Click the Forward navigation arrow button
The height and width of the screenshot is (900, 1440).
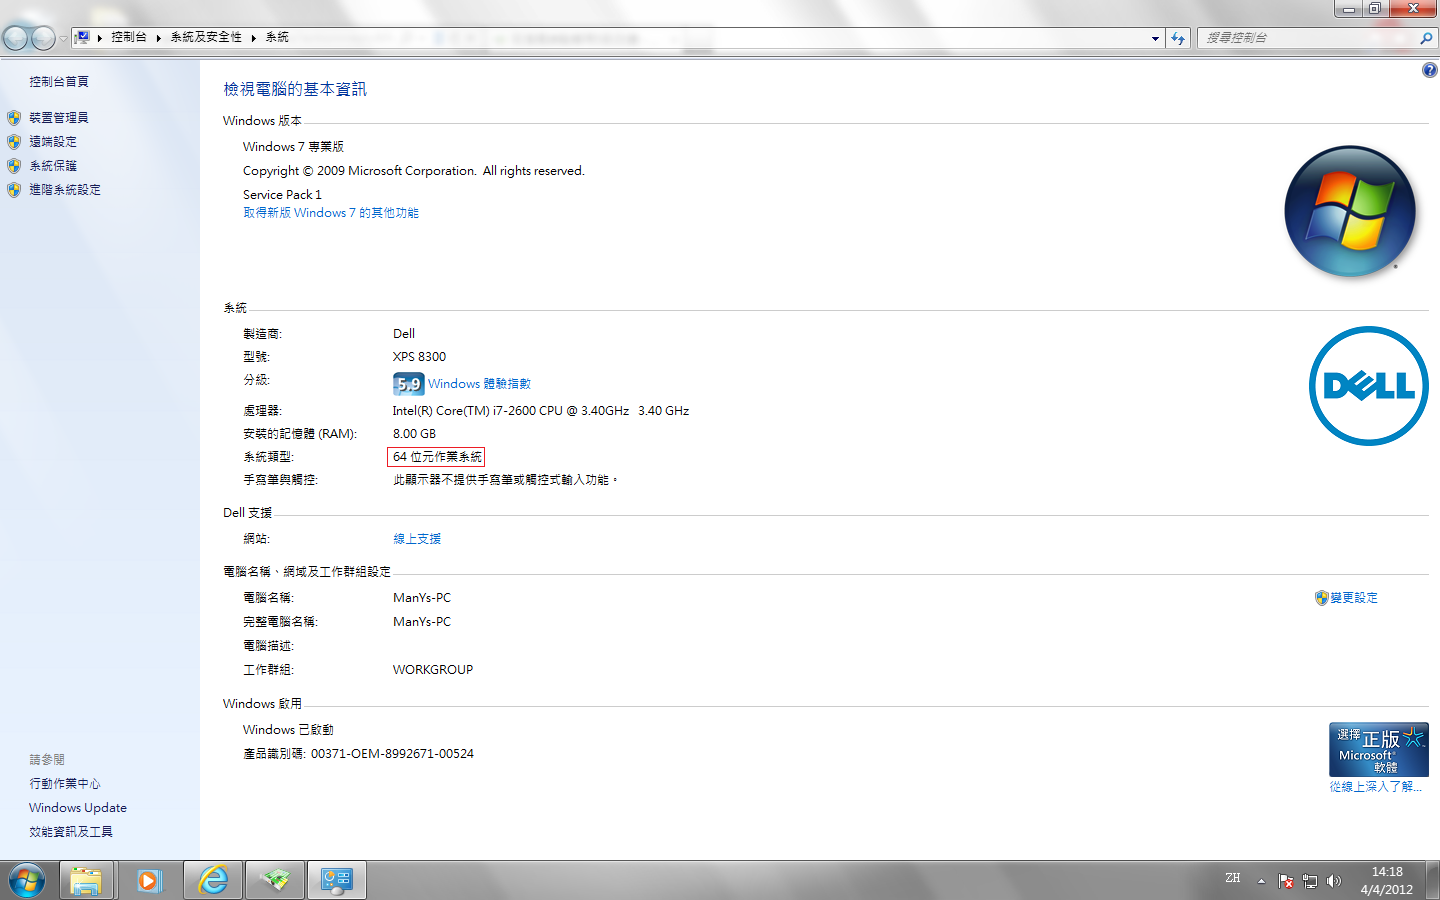(x=43, y=38)
